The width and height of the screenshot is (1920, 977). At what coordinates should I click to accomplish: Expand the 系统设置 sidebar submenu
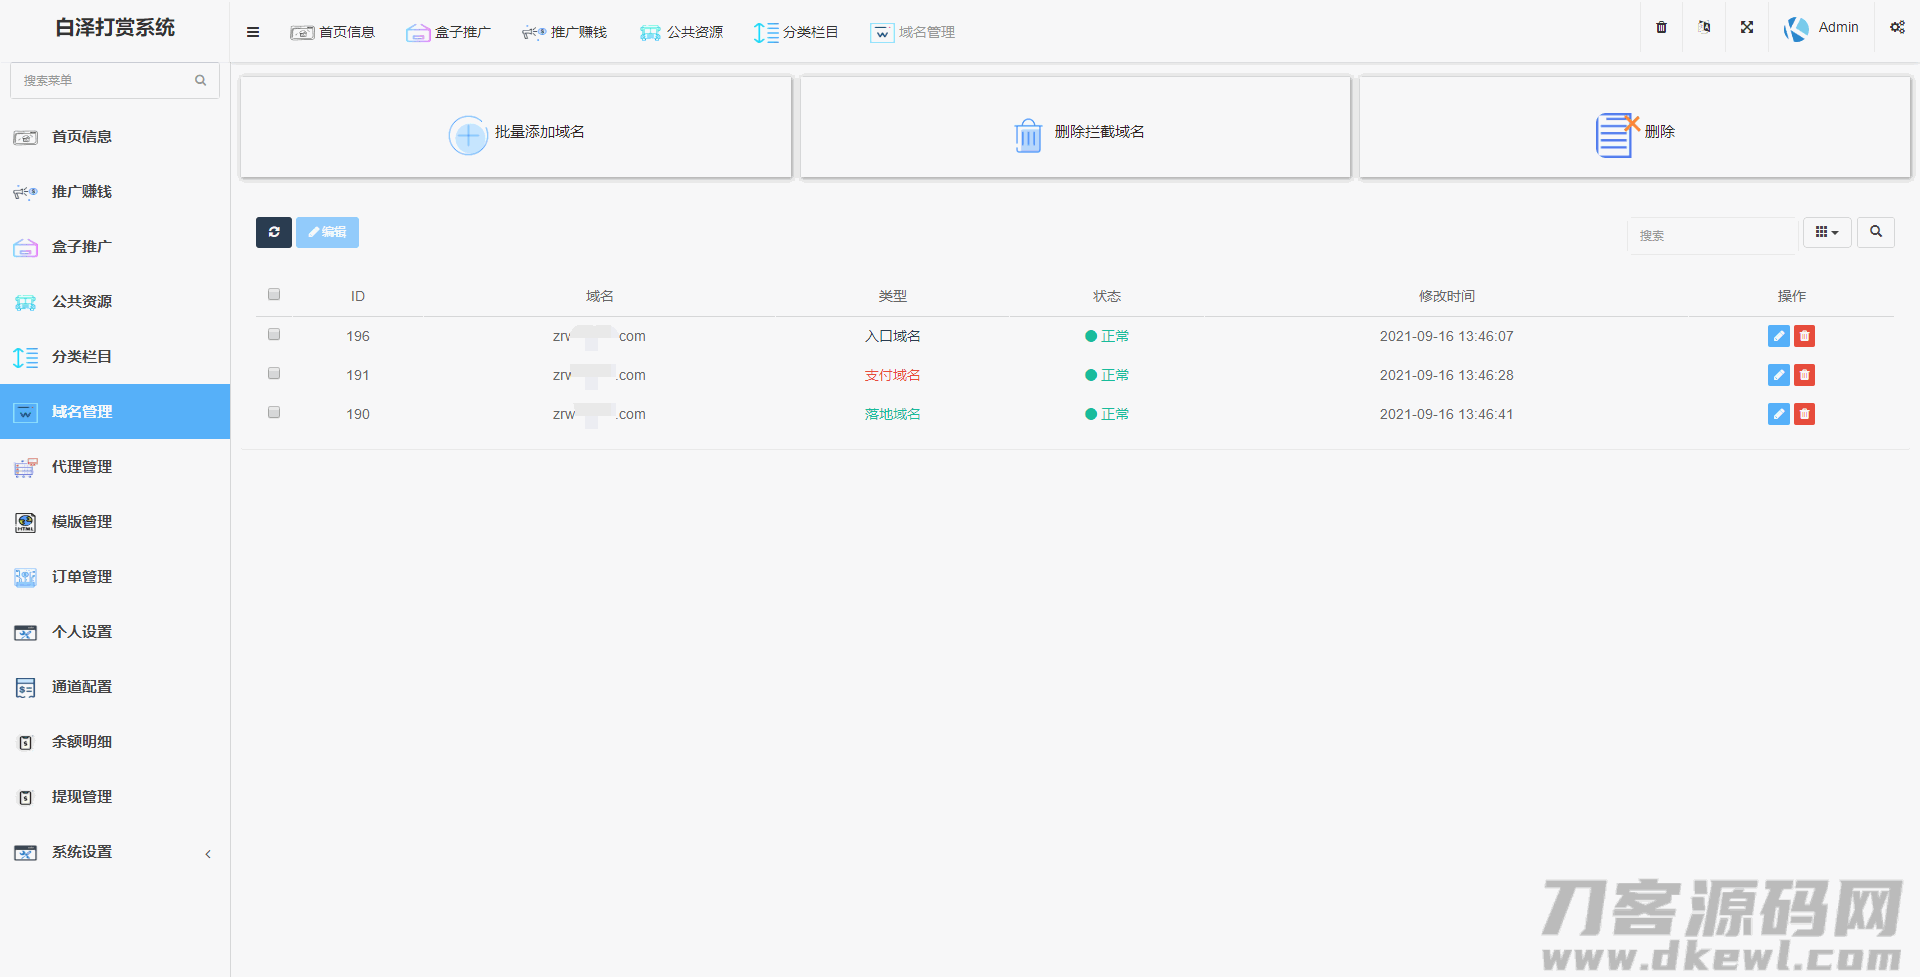(x=115, y=852)
